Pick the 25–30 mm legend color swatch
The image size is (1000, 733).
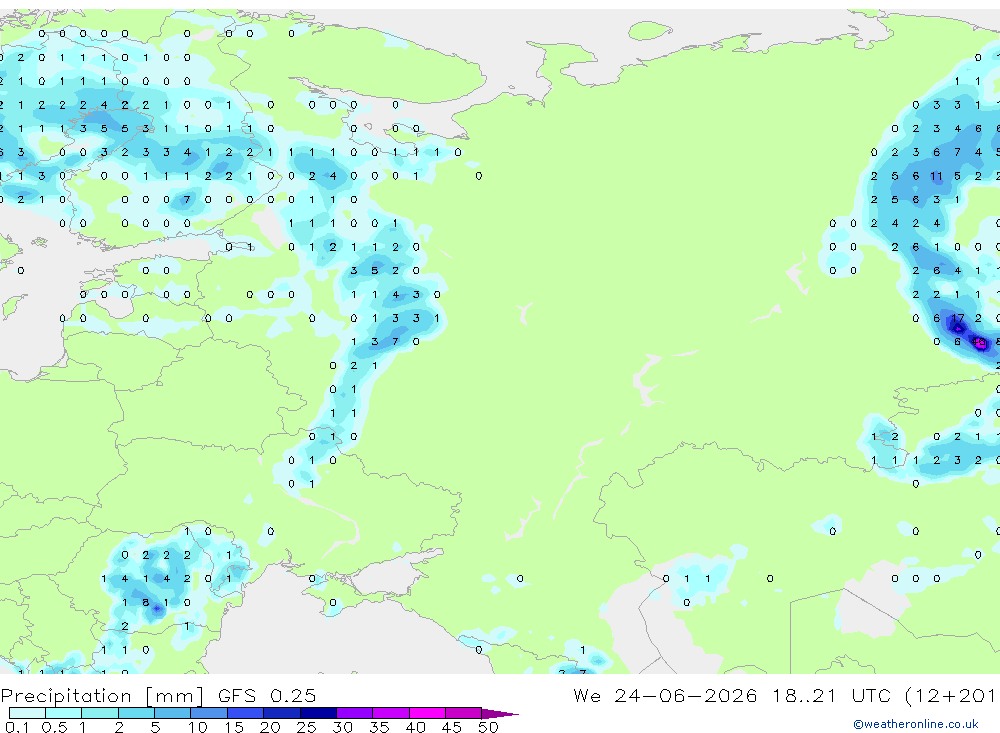pyautogui.click(x=318, y=713)
